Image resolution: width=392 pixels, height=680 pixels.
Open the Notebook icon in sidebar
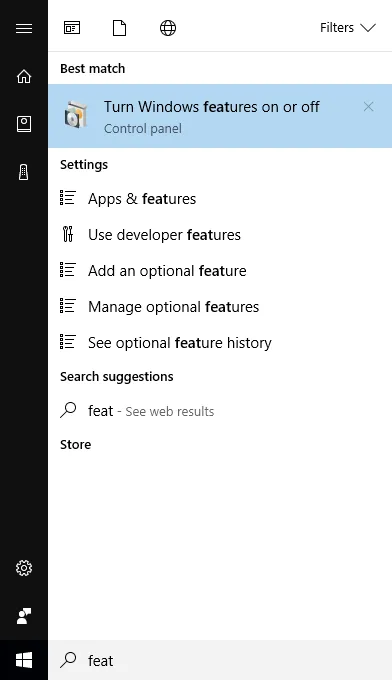pos(24,124)
